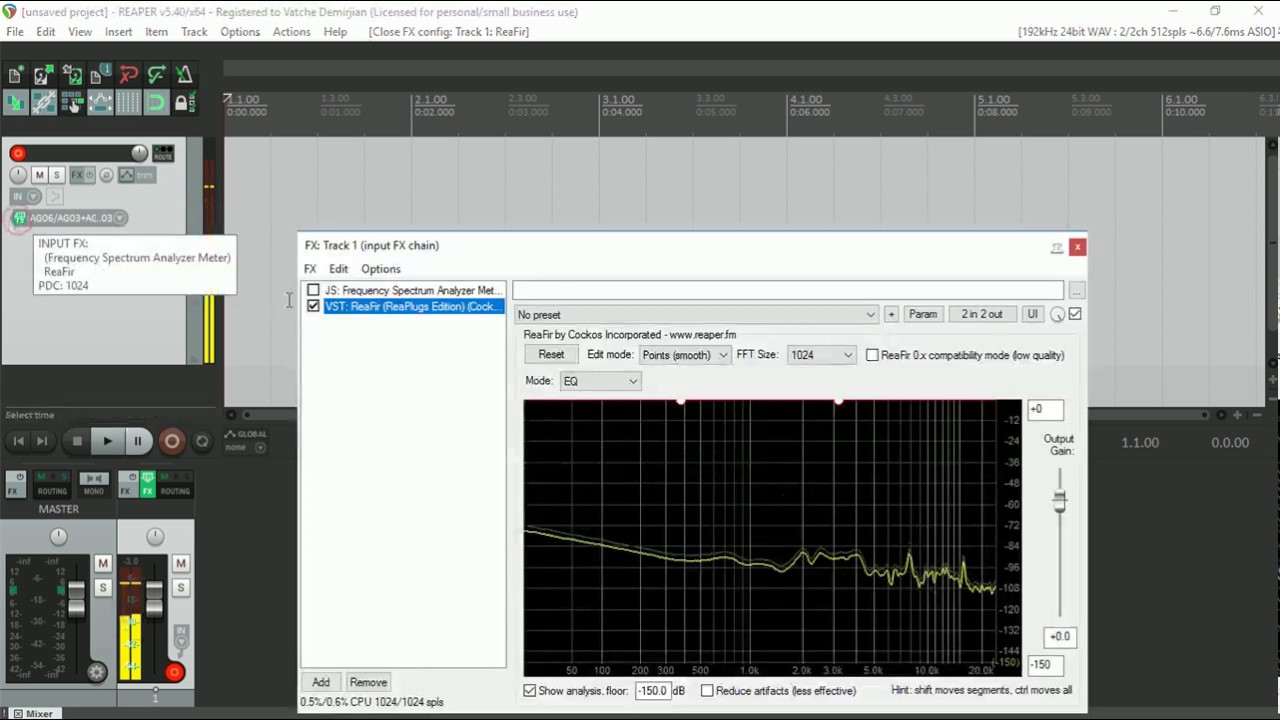
Task: Open the Options menu in main menu bar
Action: (240, 32)
